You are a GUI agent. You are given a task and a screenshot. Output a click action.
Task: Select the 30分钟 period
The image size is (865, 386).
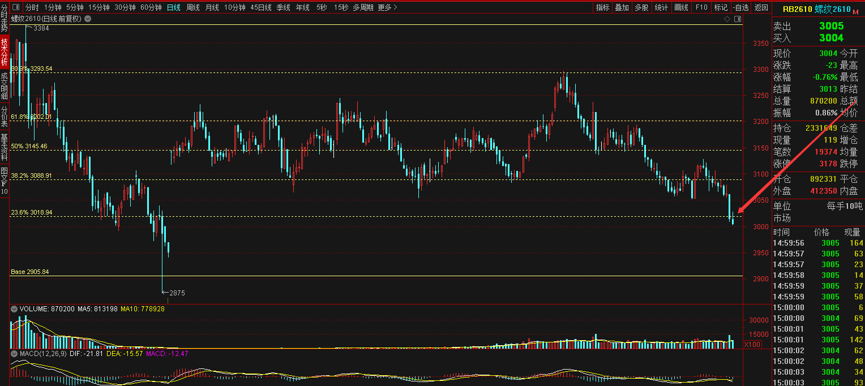tap(125, 8)
